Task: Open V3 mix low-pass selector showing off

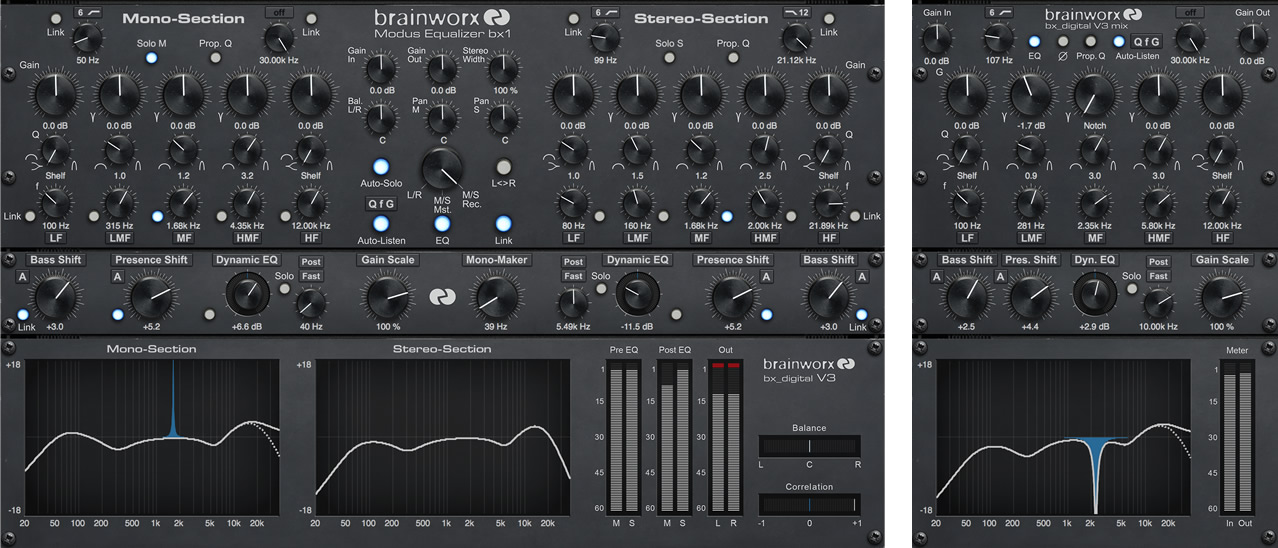Action: coord(1189,12)
